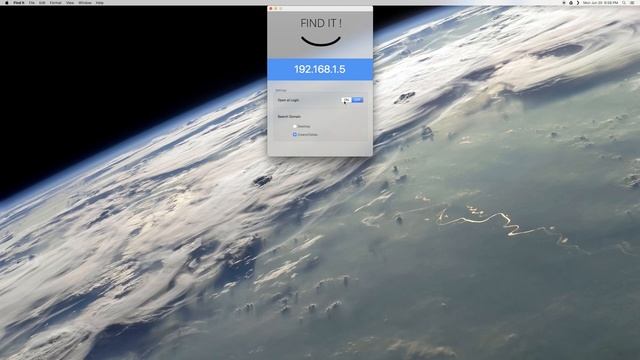Click the Bluetooth-like chevron status icon

(578, 2)
